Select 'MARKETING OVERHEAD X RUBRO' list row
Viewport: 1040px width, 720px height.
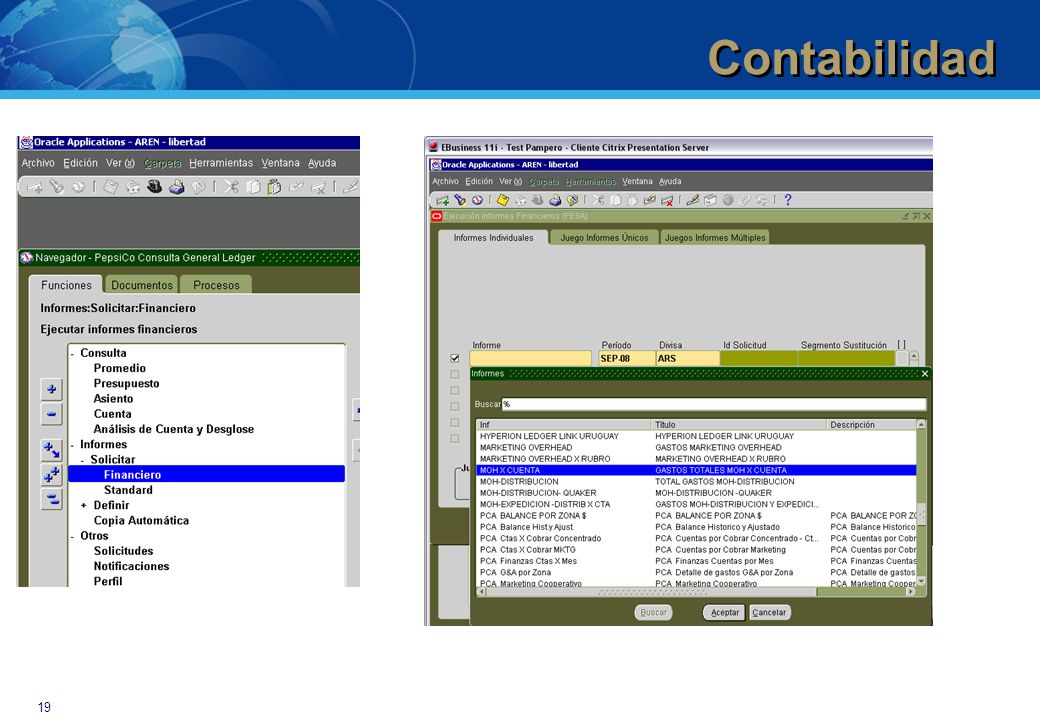[x=696, y=459]
